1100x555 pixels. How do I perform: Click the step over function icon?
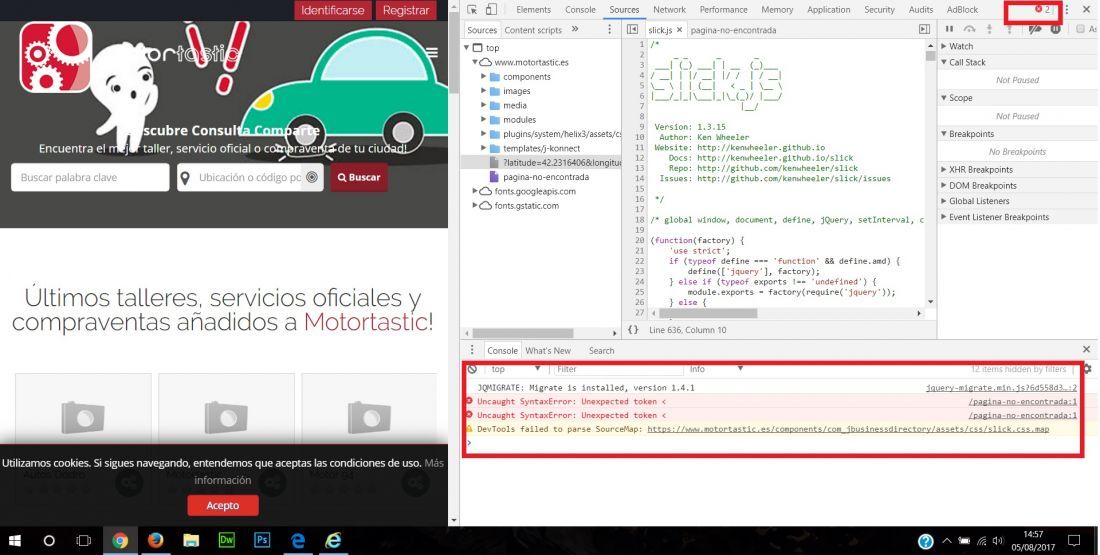click(x=970, y=29)
